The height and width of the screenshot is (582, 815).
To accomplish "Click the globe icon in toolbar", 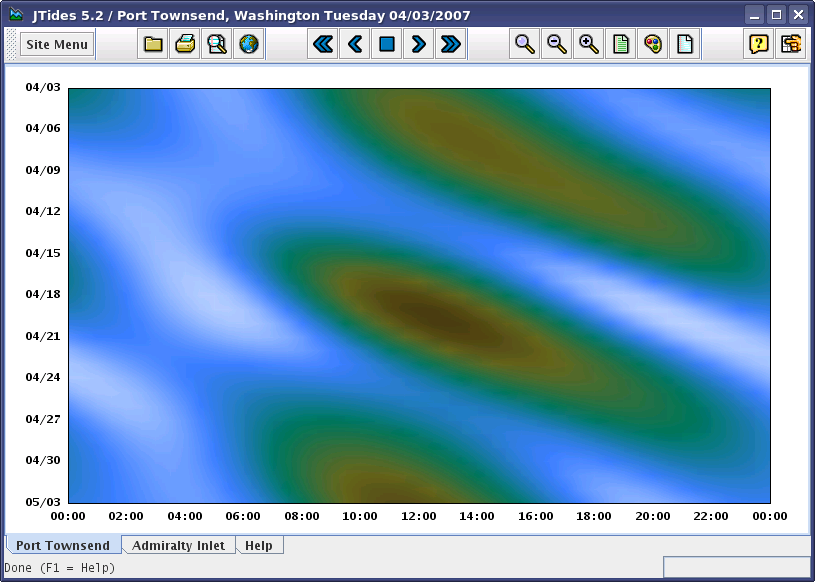I will pyautogui.click(x=249, y=44).
